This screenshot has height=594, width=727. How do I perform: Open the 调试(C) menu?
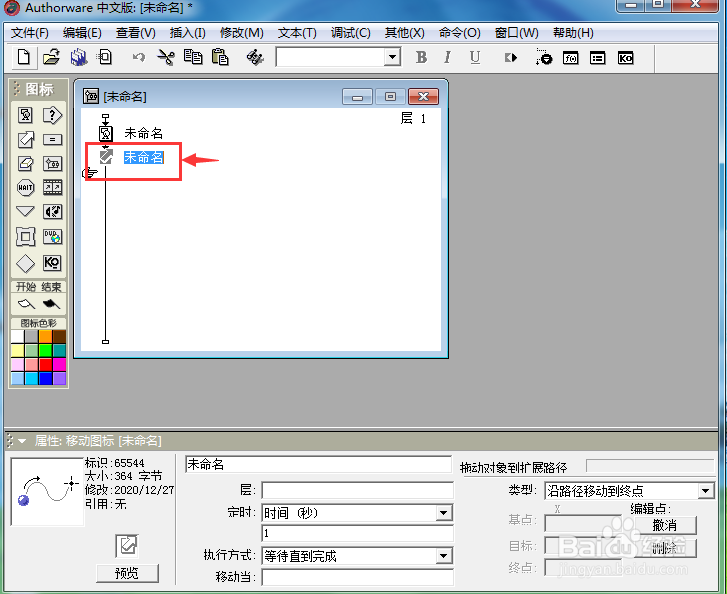click(x=351, y=33)
